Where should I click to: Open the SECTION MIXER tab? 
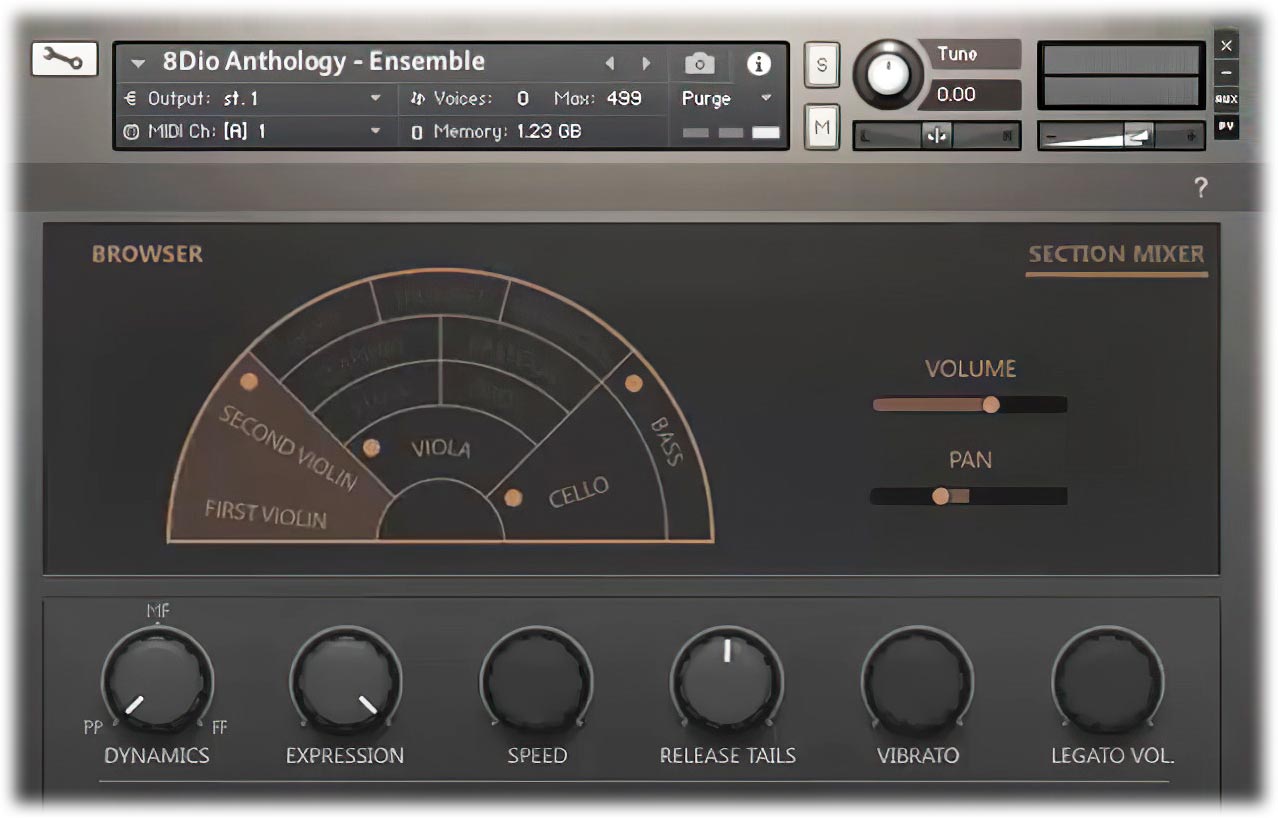click(1116, 254)
